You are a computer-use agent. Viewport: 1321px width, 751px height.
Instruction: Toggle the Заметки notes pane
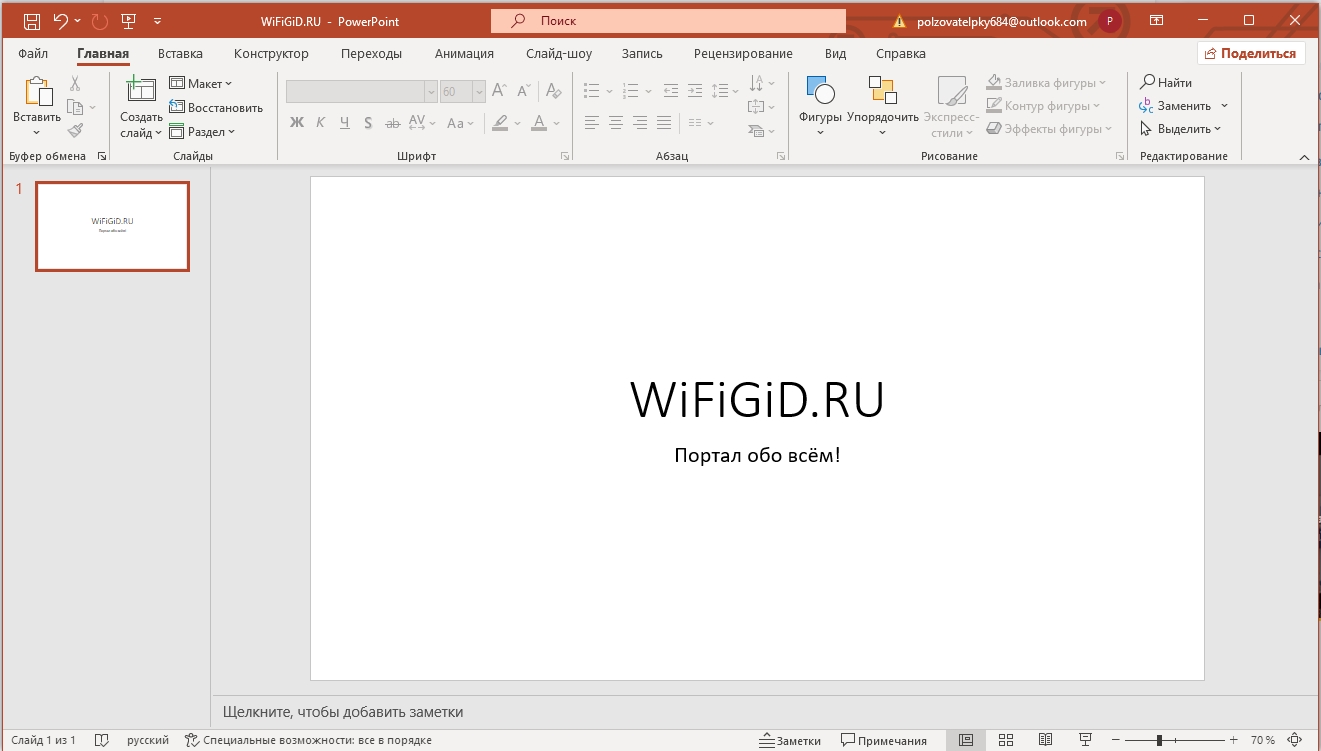[x=791, y=741]
